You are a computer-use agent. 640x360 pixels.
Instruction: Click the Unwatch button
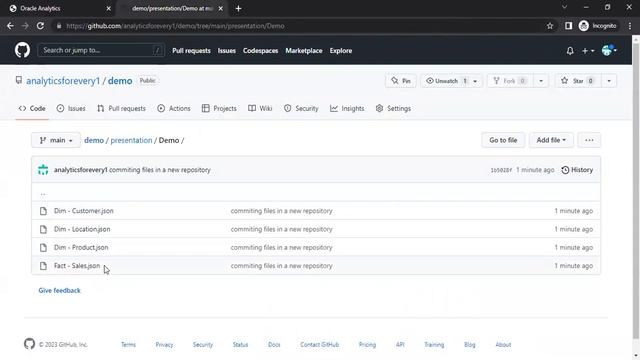pos(444,81)
